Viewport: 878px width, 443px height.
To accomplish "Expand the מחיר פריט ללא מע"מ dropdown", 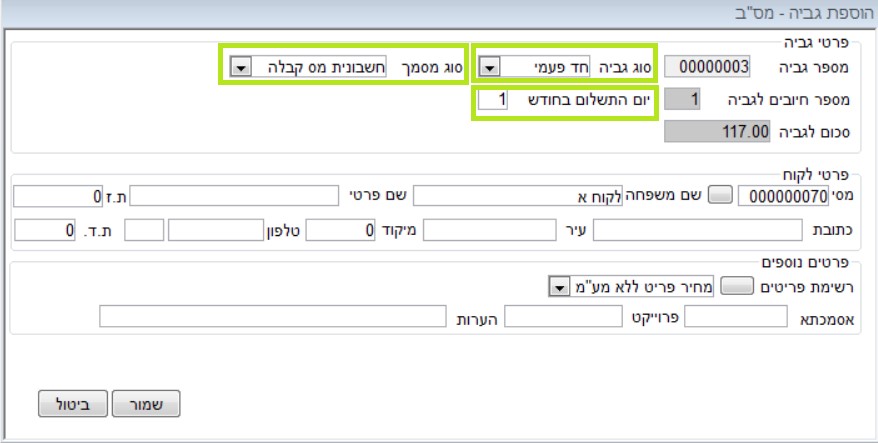I will (558, 288).
